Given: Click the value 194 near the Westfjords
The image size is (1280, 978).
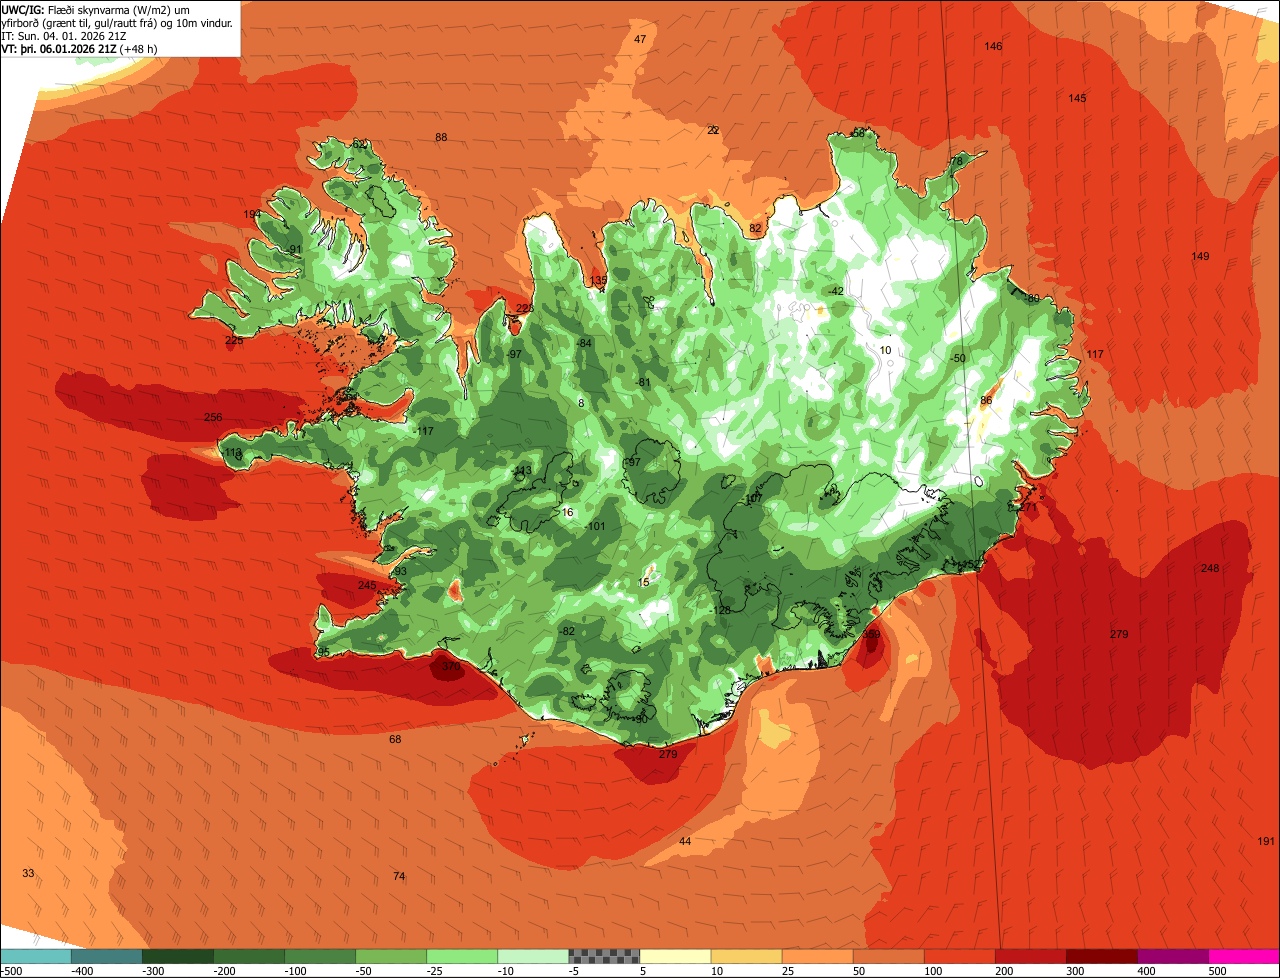Looking at the screenshot, I should 252,214.
